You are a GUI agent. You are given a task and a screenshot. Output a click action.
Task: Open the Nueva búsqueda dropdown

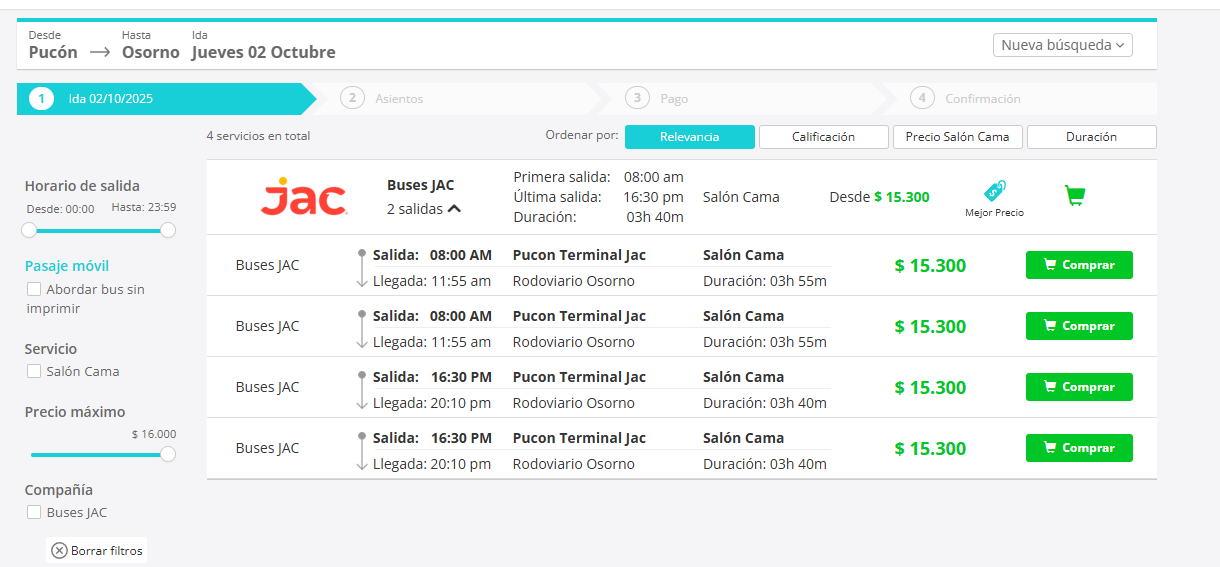[x=1062, y=45]
